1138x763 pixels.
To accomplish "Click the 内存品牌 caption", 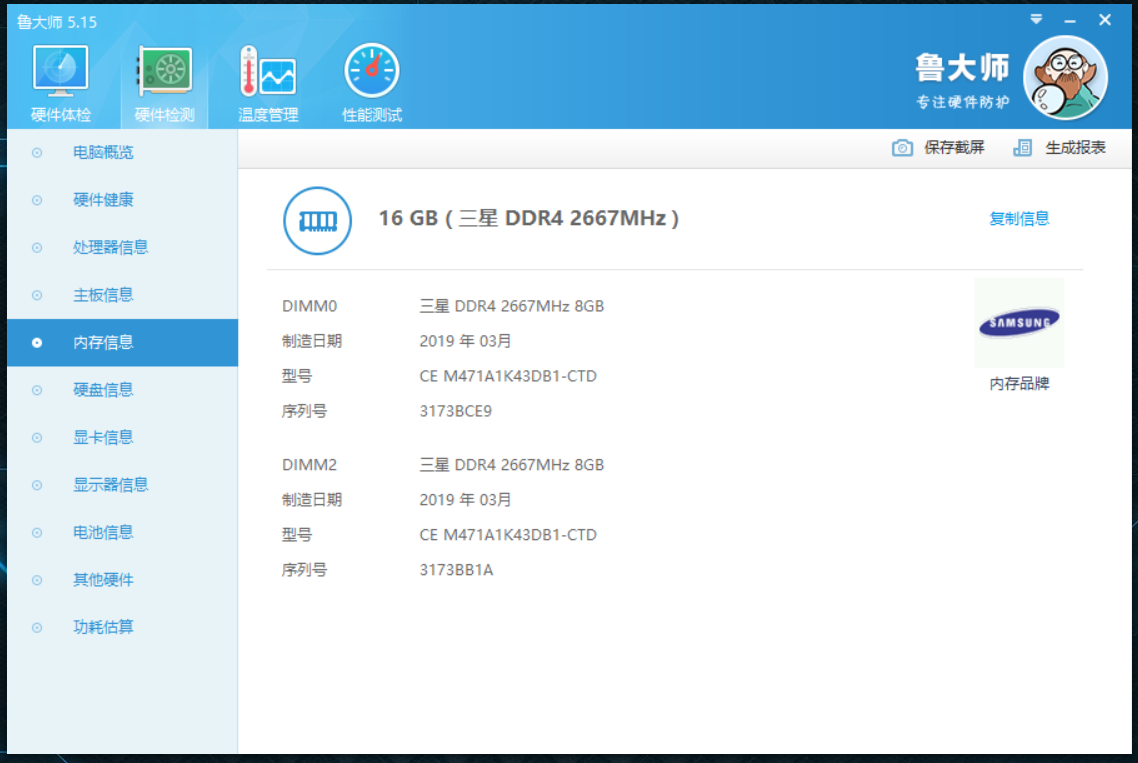I will 1019,384.
